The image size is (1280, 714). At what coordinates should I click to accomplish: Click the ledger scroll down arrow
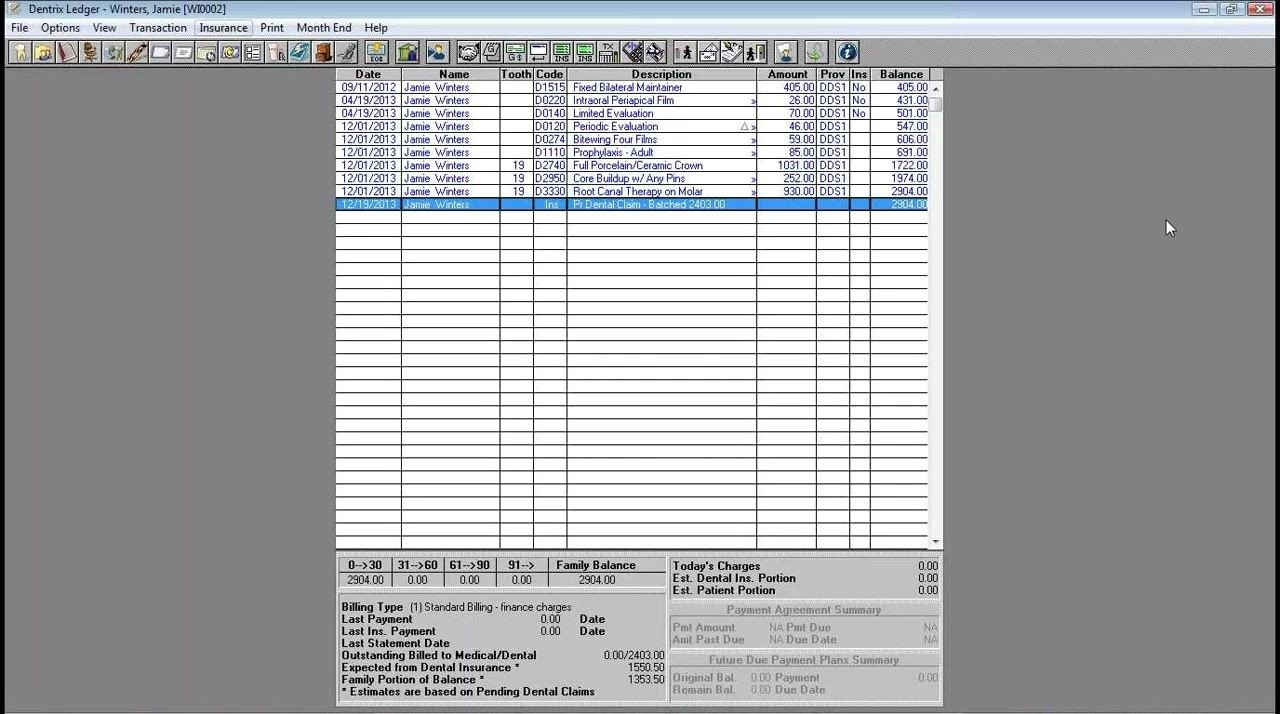936,542
